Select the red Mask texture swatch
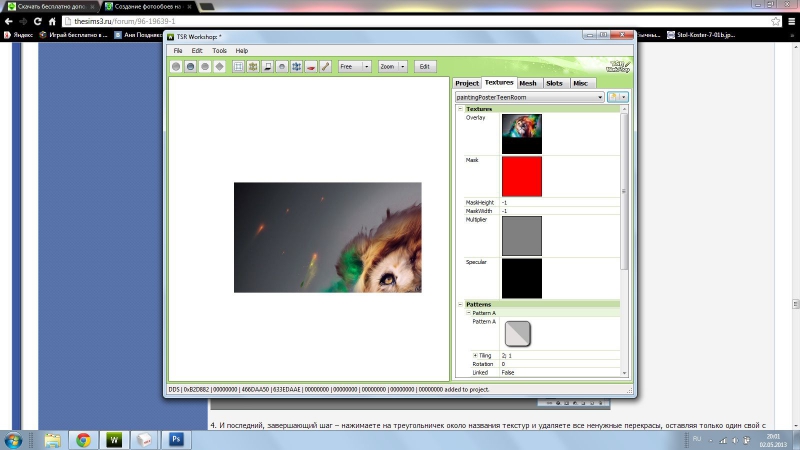Screen dimensions: 800x450 (521, 177)
